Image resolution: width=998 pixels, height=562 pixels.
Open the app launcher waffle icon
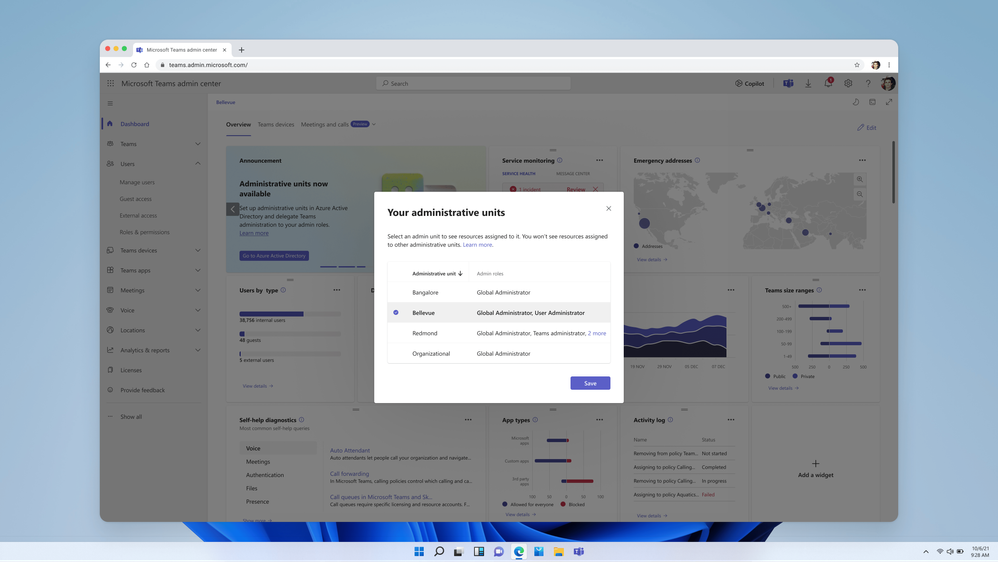pos(111,83)
